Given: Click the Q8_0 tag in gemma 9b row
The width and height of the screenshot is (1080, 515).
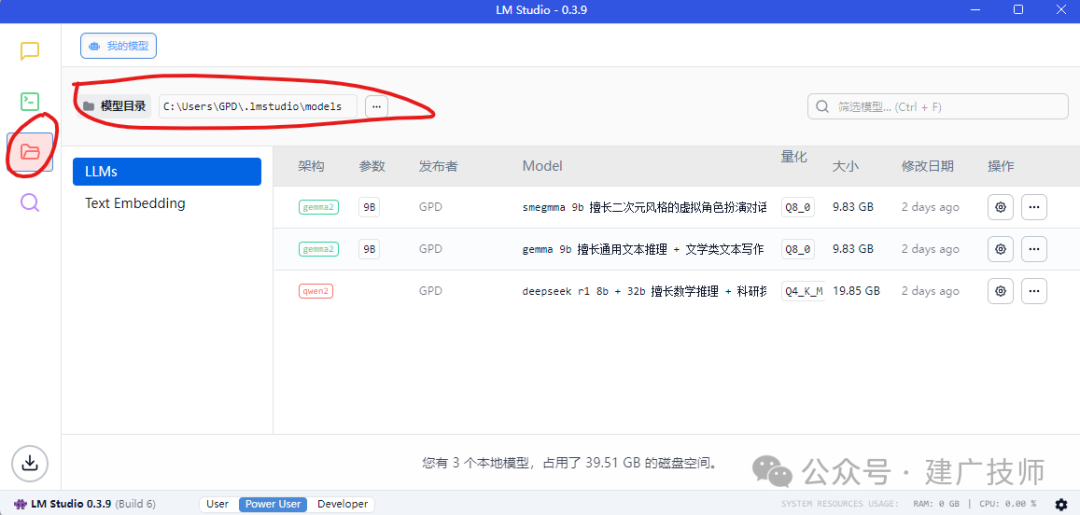Looking at the screenshot, I should point(798,249).
